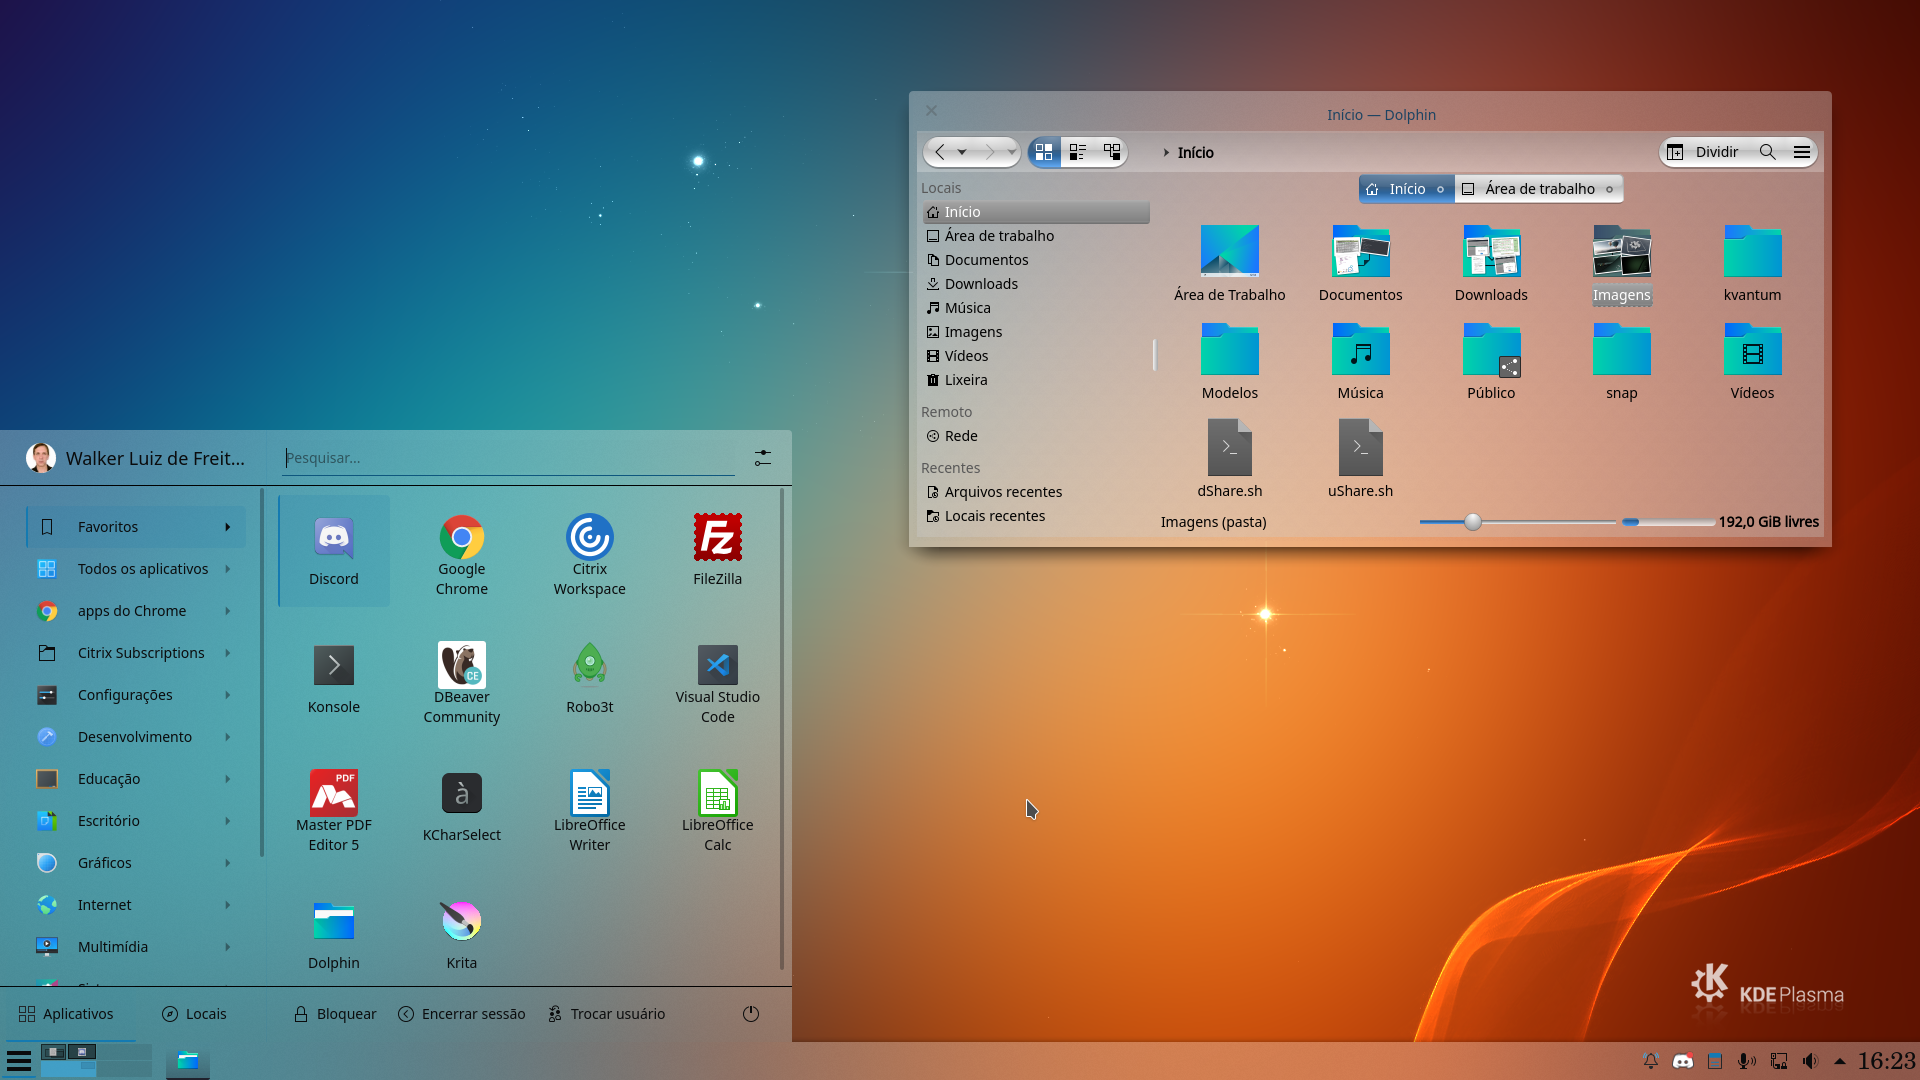The width and height of the screenshot is (1920, 1080).
Task: Switch Dolphin to details tree view
Action: 1112,152
